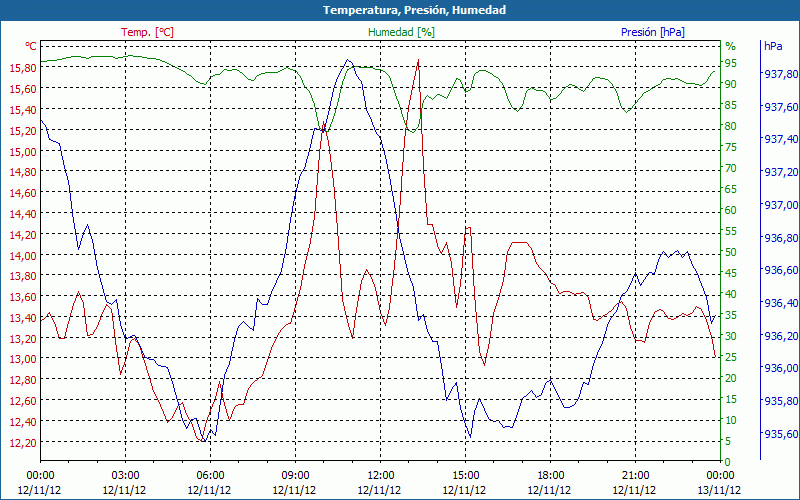Click temperature axis value '12,20'
The image size is (800, 500).
(23, 442)
